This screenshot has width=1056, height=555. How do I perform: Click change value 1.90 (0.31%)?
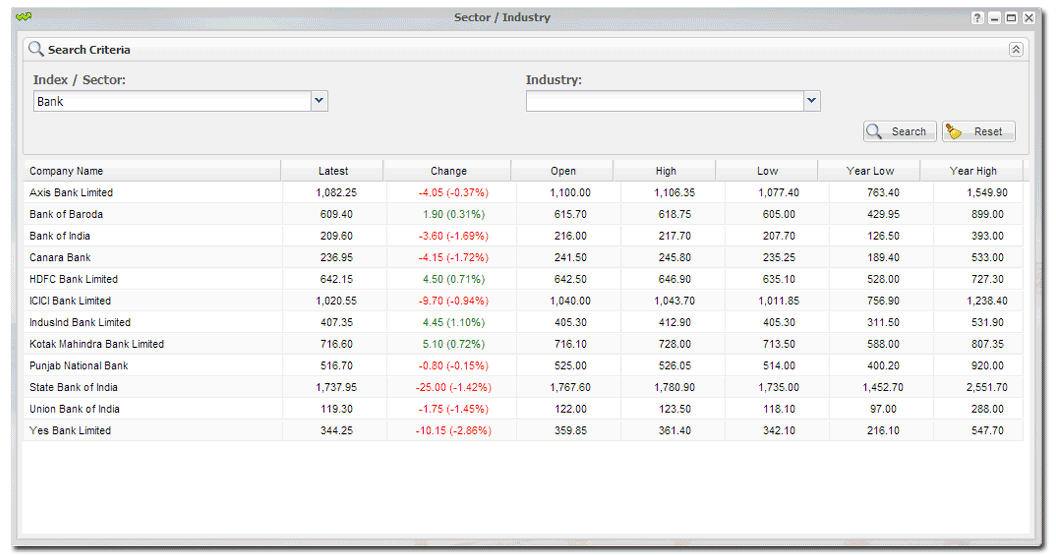453,214
